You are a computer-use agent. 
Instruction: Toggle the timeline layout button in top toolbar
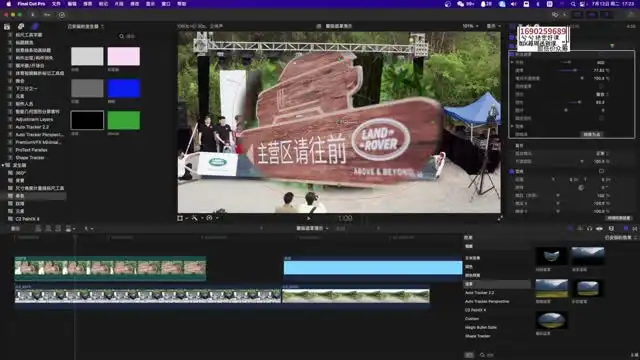click(x=592, y=15)
